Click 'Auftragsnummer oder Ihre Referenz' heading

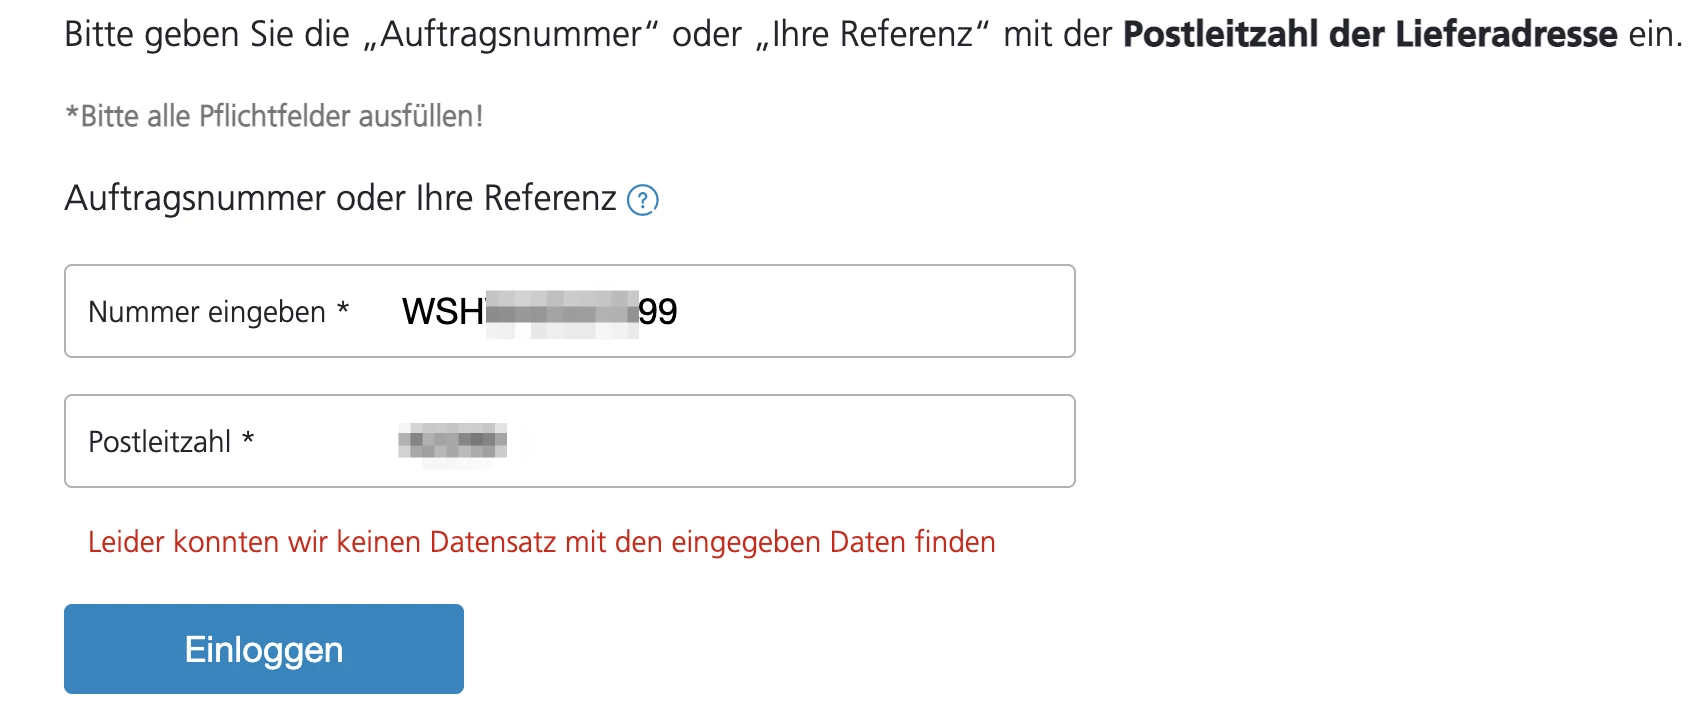tap(340, 198)
